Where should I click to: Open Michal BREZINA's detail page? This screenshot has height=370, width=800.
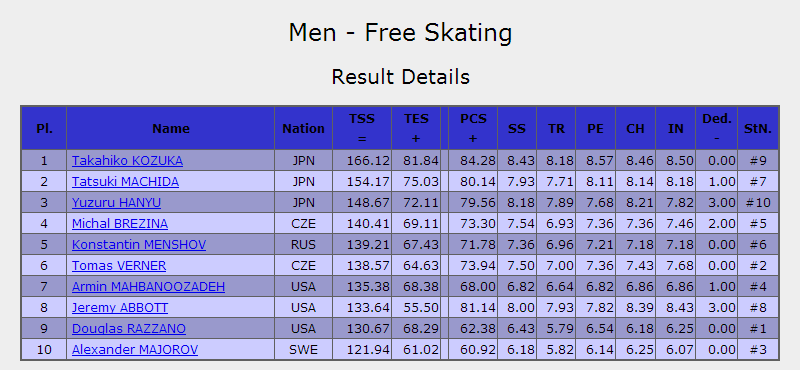120,224
